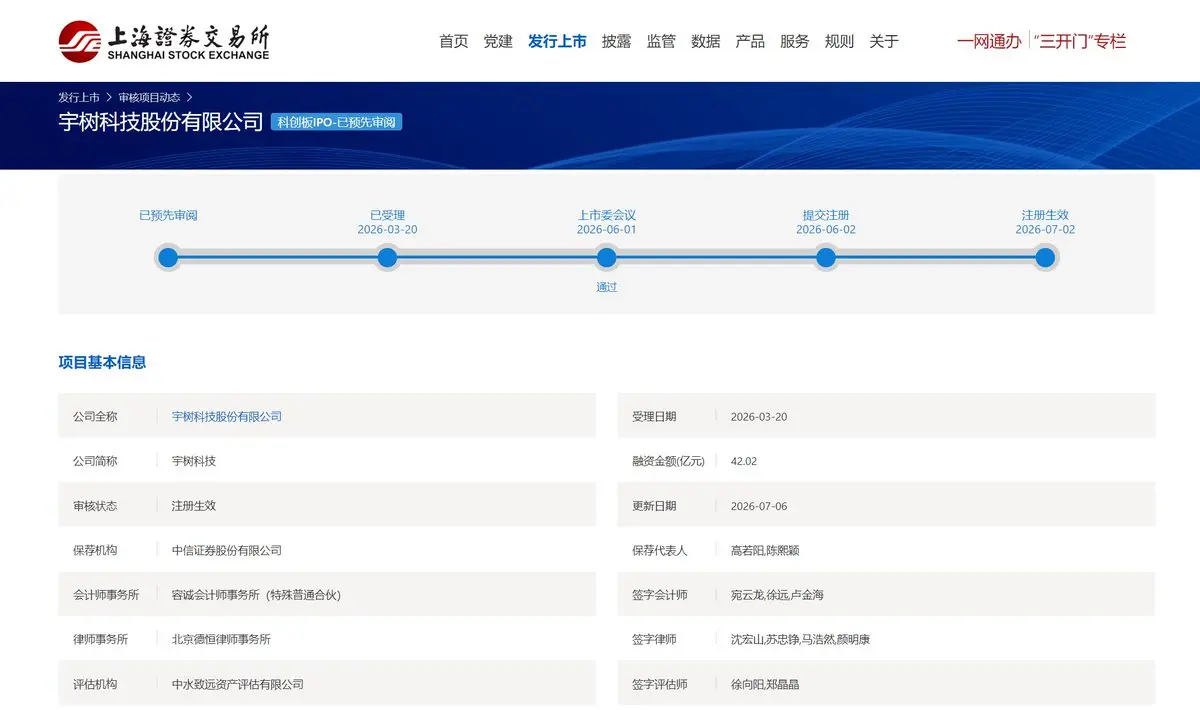
Task: Open the 监管 navigation menu
Action: (x=661, y=41)
